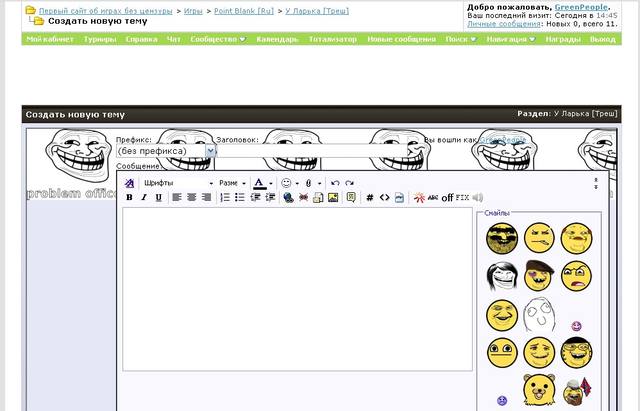Click the paperclip attachment icon
Screen dimensions: 640x411
309,183
